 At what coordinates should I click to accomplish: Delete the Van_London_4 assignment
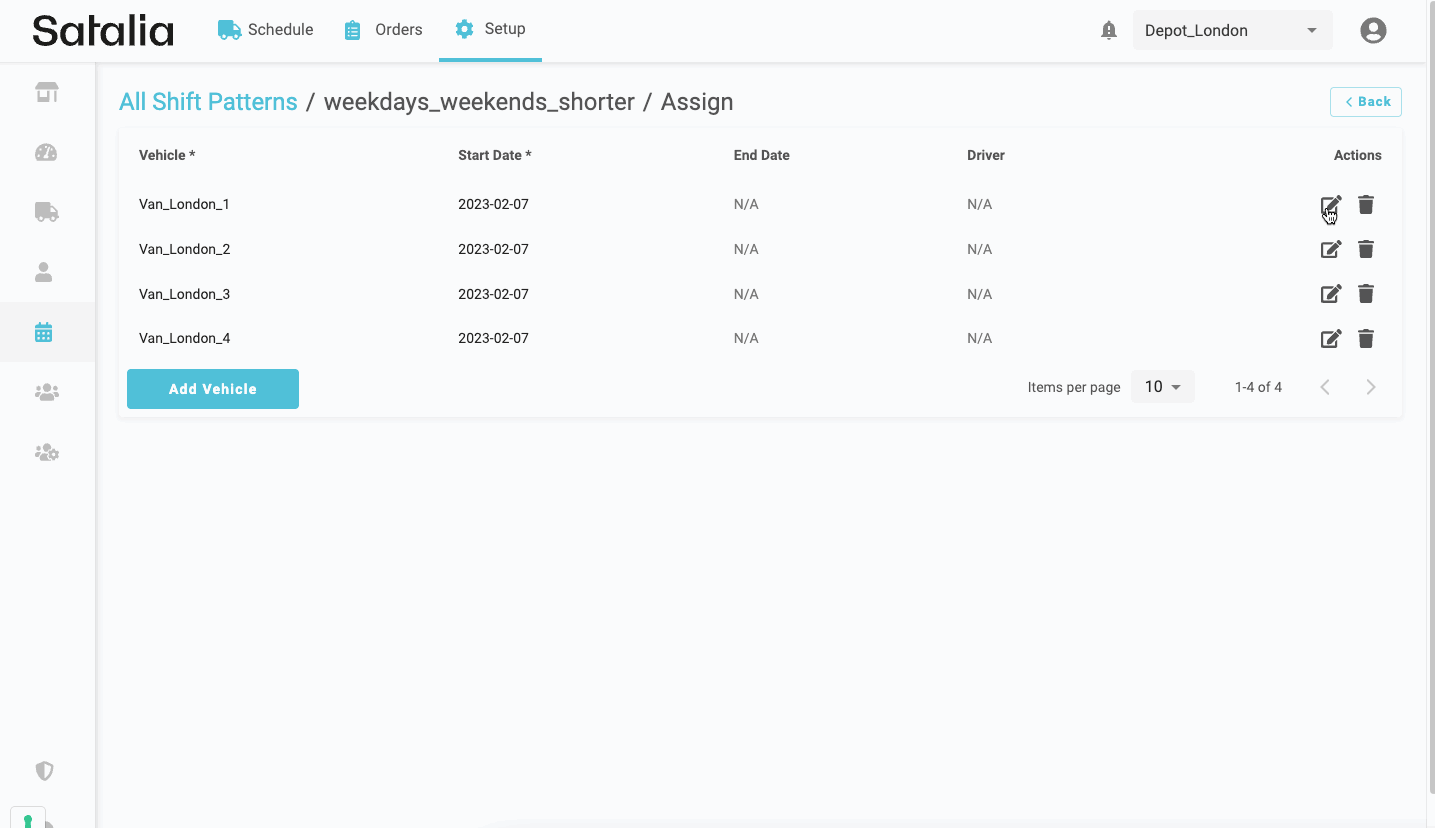tap(1366, 339)
